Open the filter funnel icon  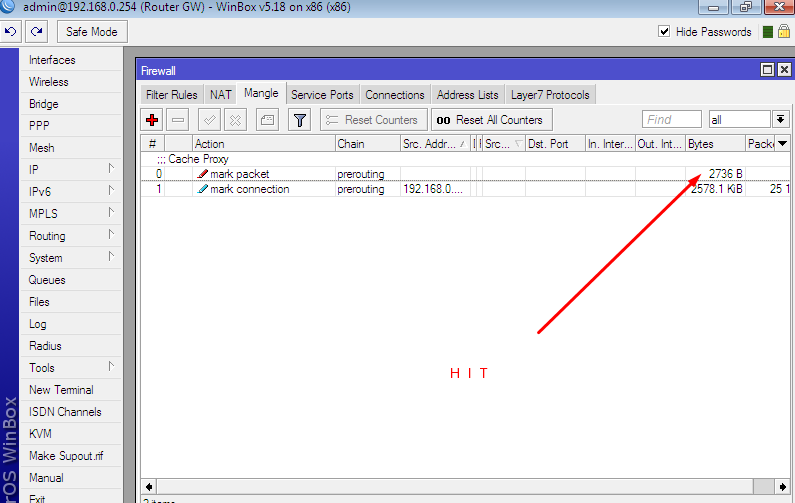click(x=300, y=120)
